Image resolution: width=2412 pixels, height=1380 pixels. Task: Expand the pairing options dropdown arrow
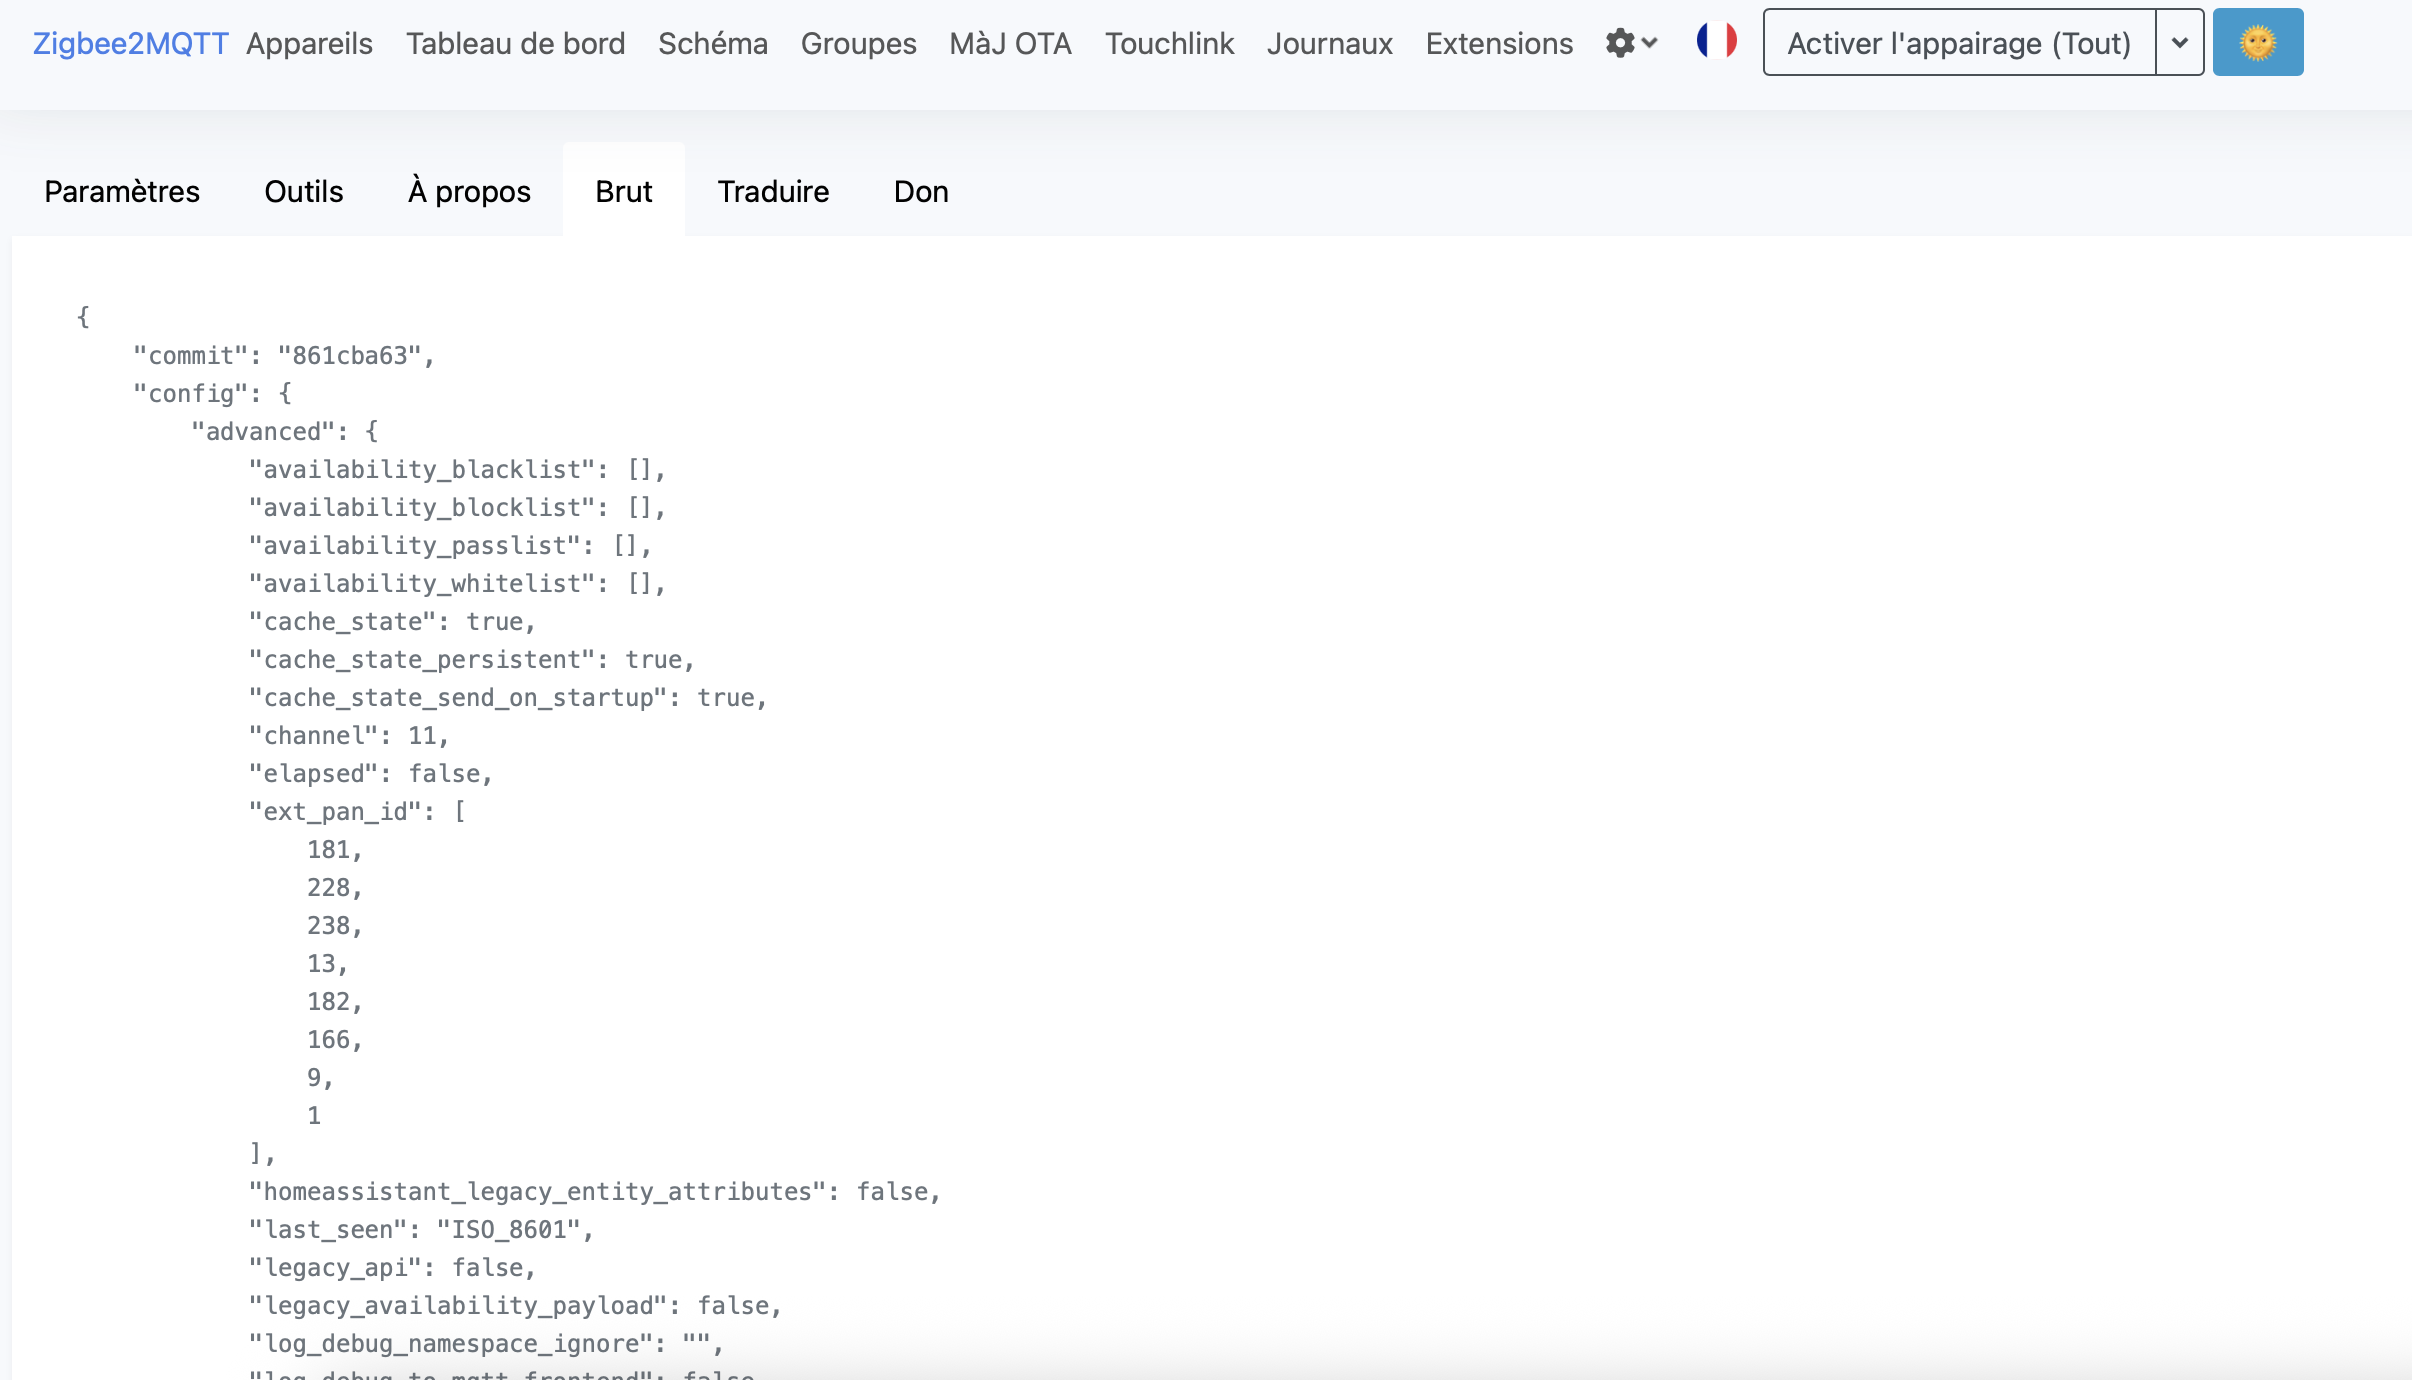(x=2179, y=42)
